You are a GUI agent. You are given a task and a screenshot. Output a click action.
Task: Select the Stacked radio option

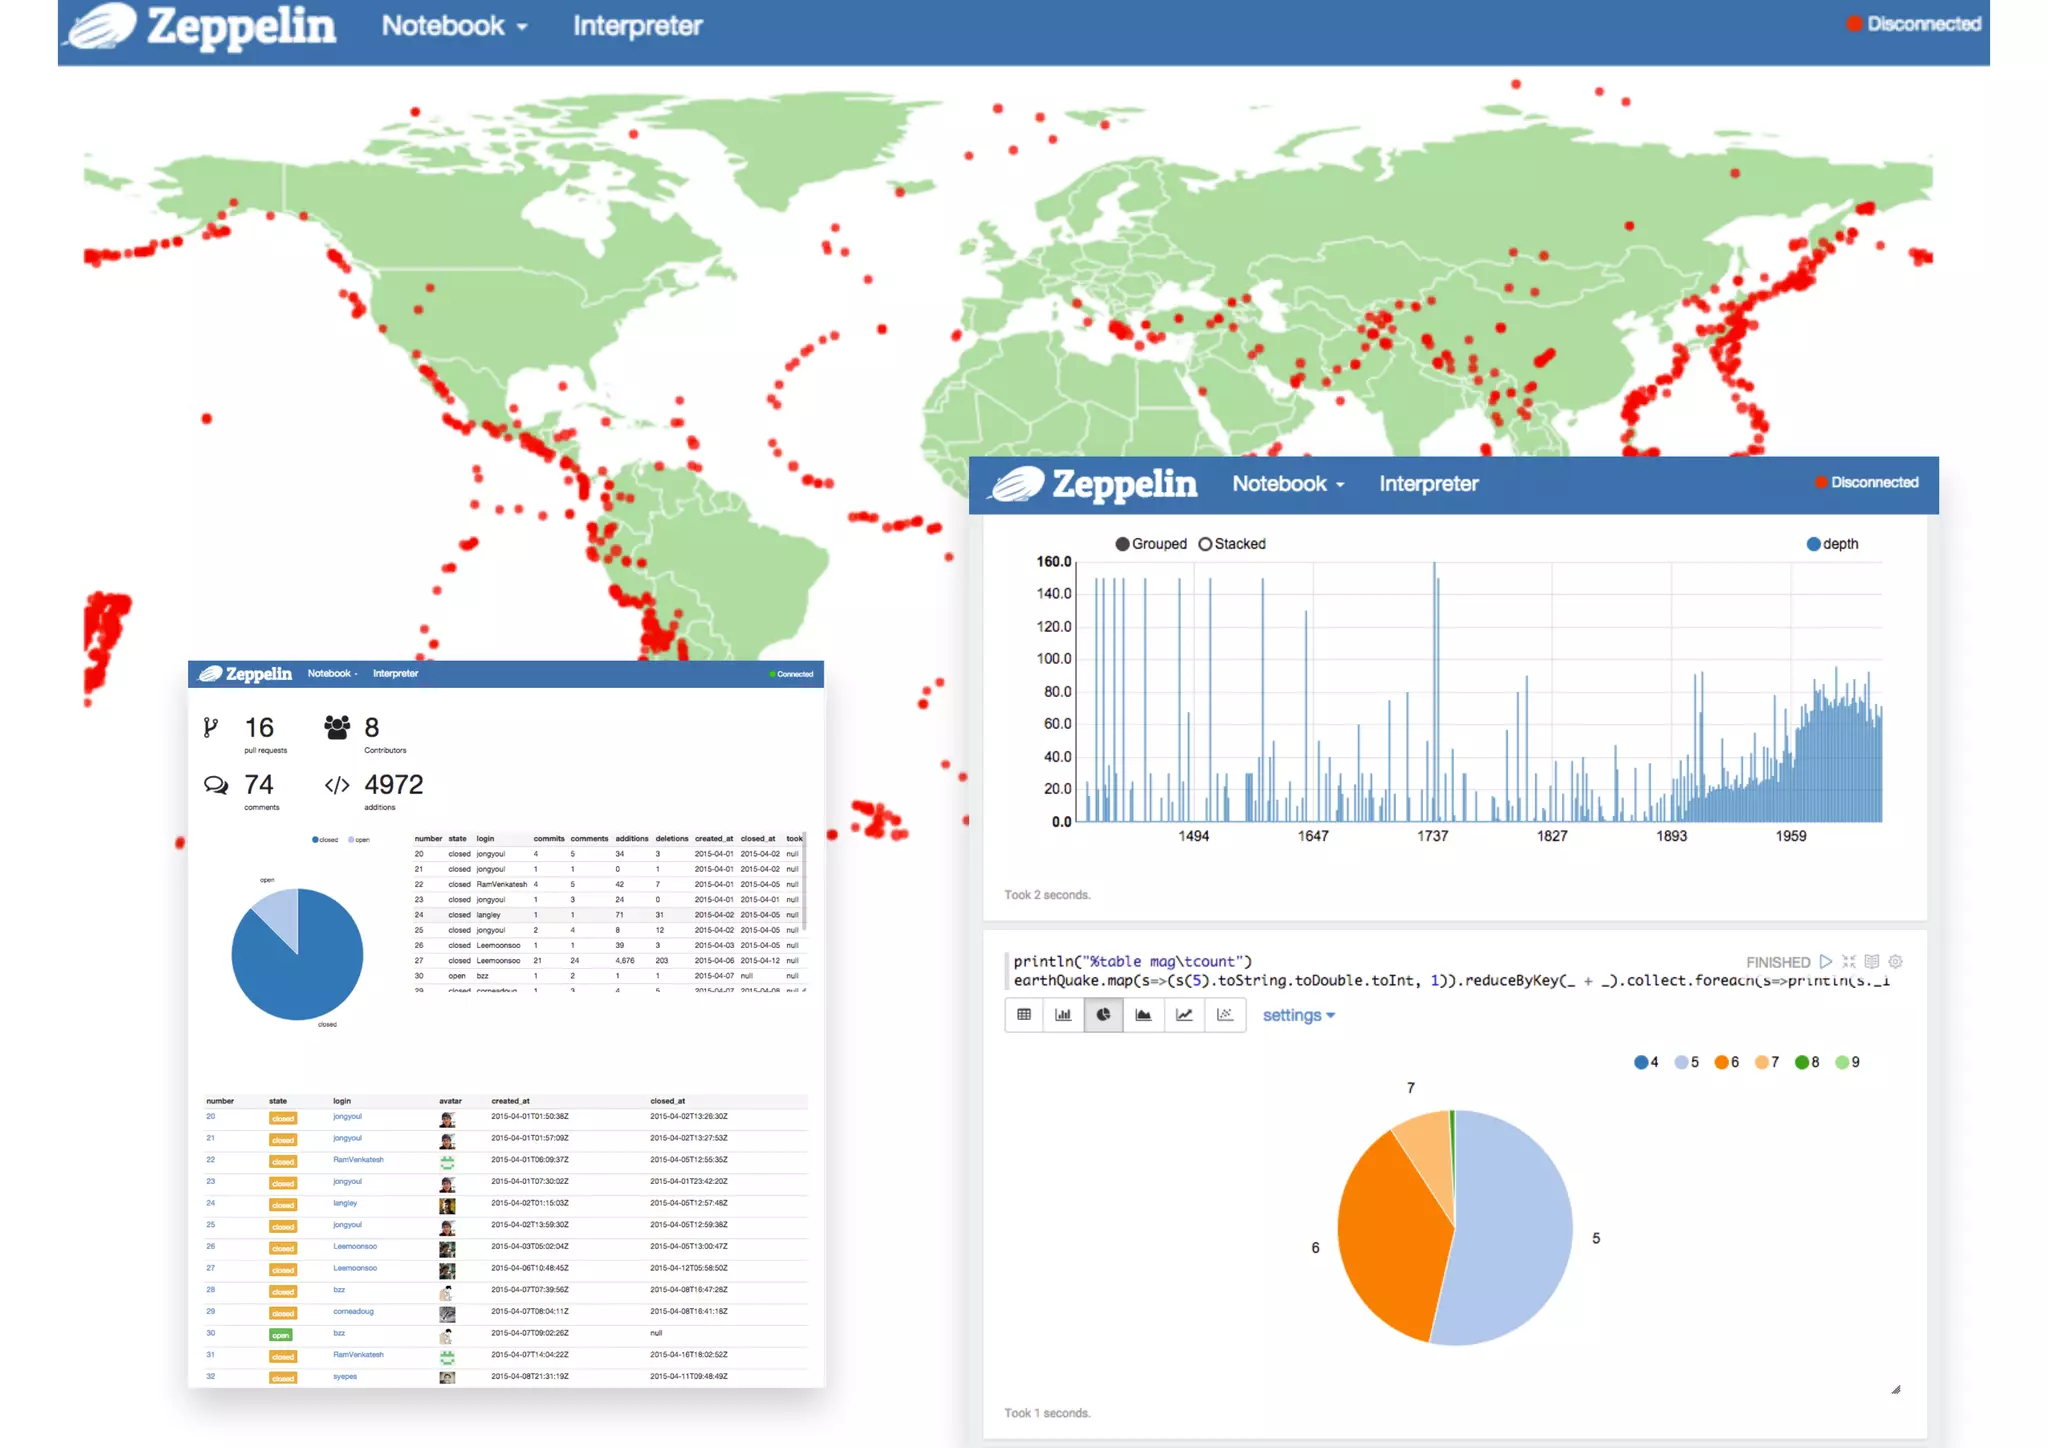click(x=1205, y=544)
